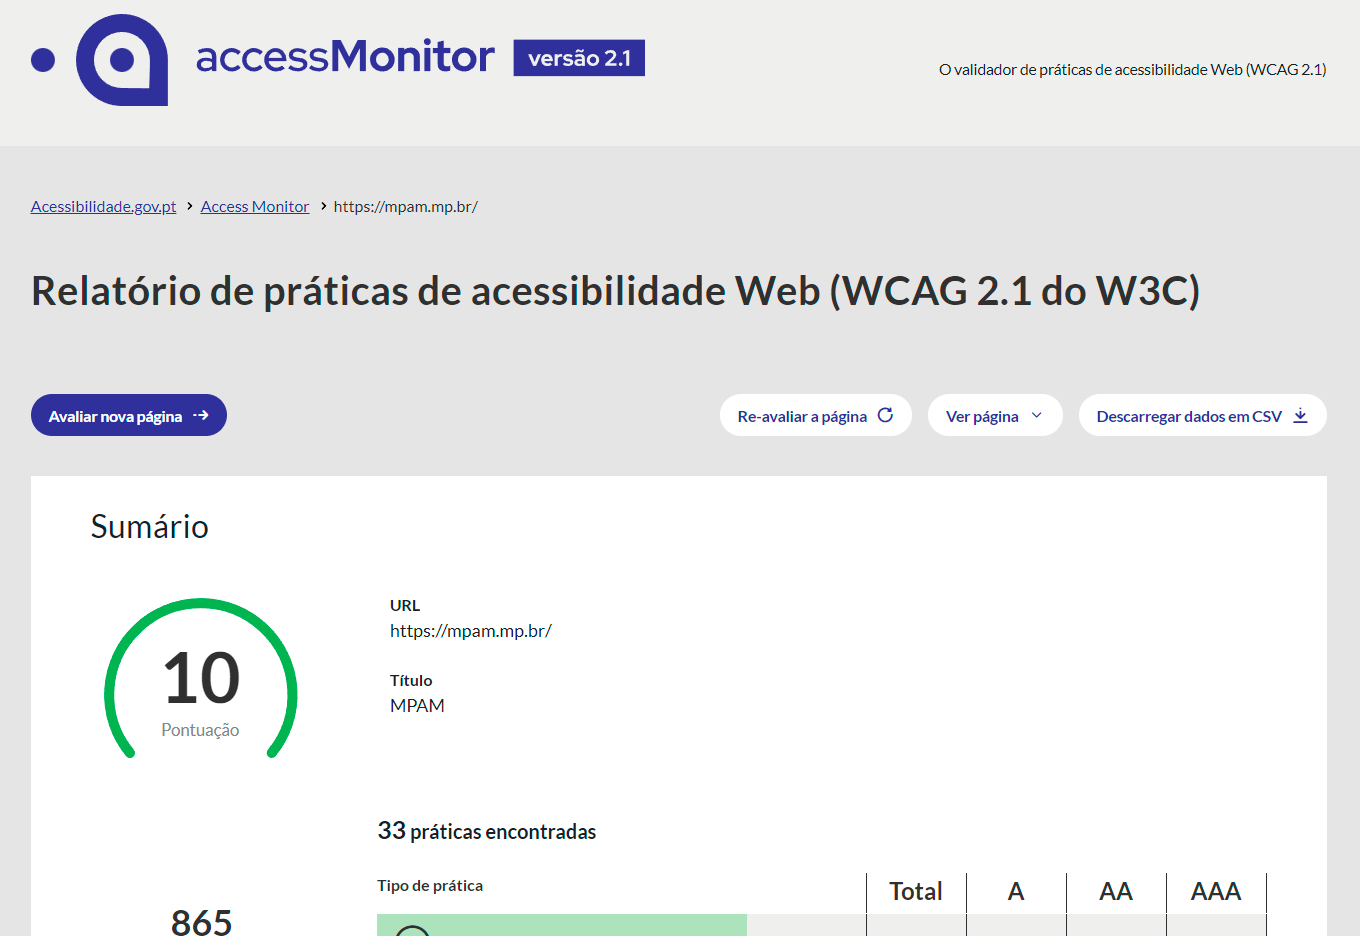Click the arrow icon in Avaliar nova página
The image size is (1360, 936).
pyautogui.click(x=201, y=415)
